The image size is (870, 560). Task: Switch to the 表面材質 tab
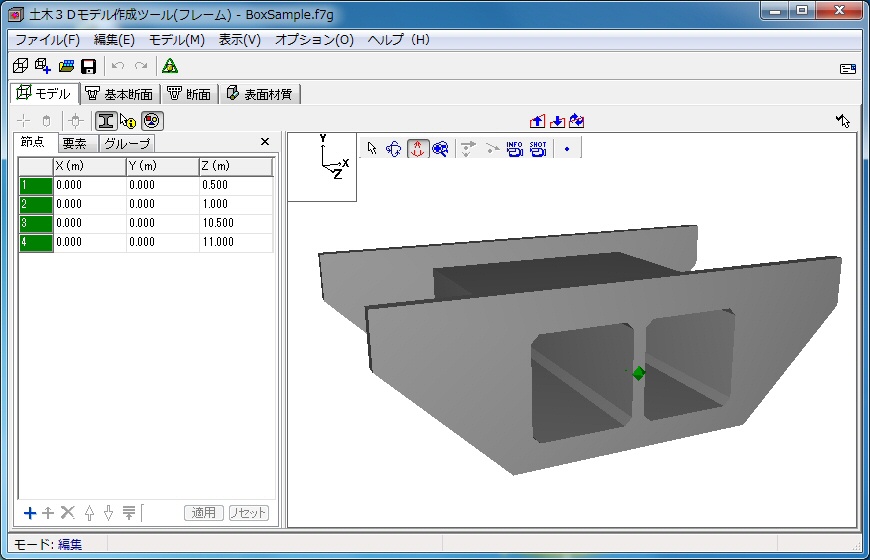coord(260,94)
